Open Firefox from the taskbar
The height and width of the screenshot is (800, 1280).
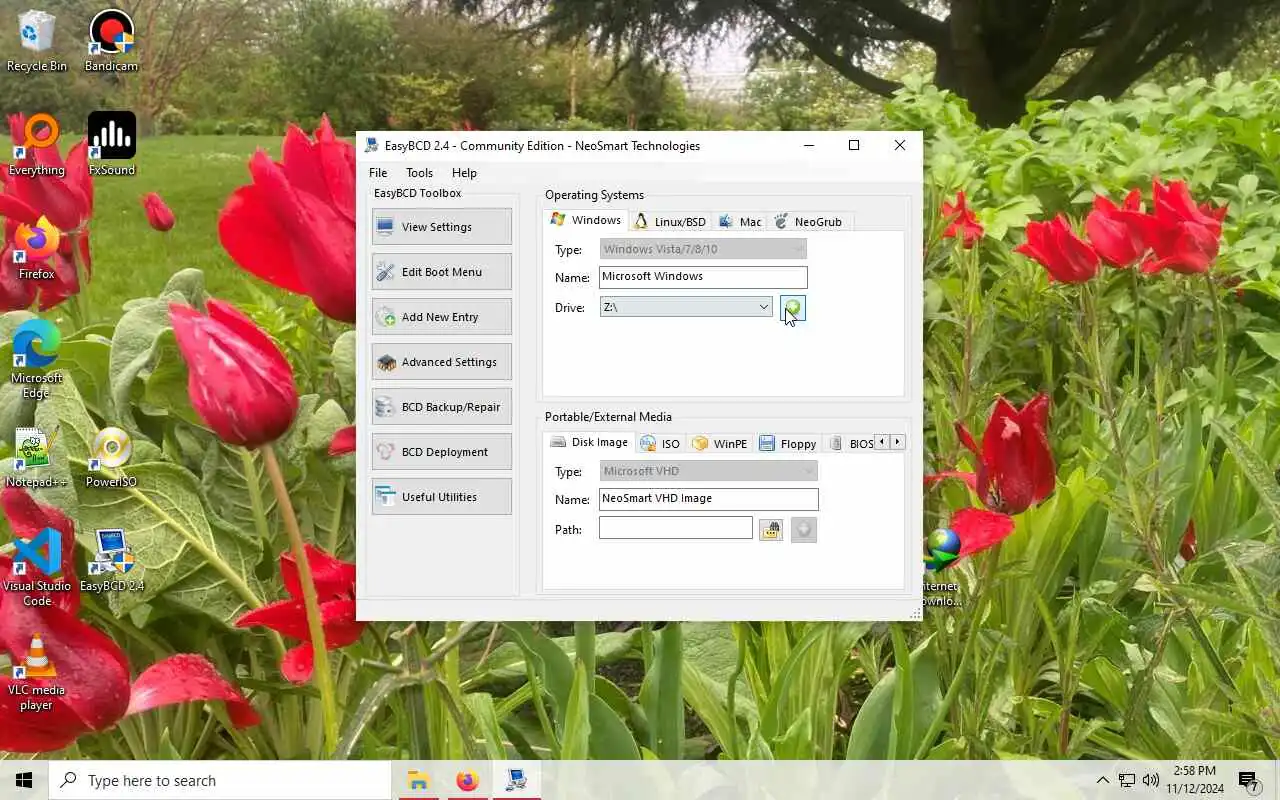click(x=467, y=780)
